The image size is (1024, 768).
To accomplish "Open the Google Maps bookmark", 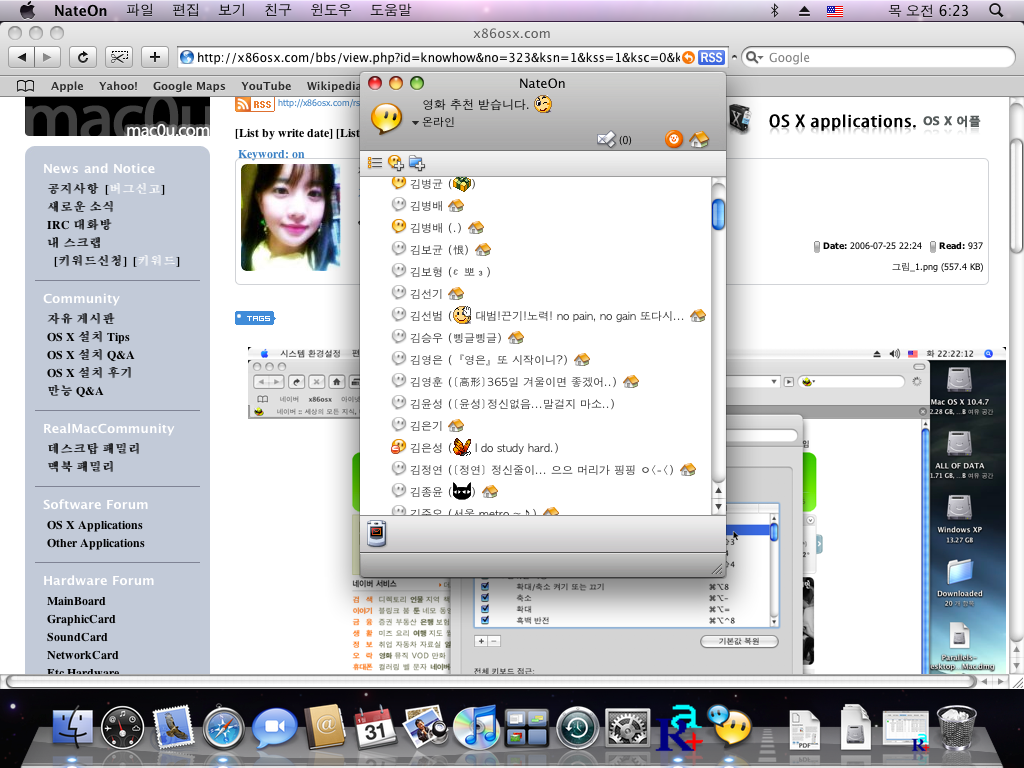I will 189,86.
